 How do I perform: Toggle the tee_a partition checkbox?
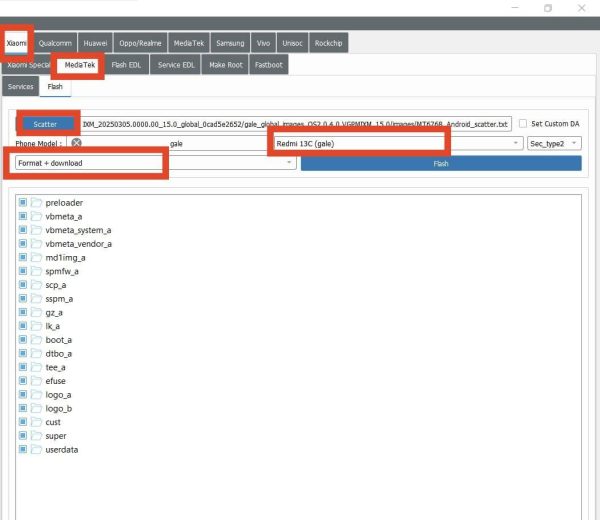tap(23, 367)
